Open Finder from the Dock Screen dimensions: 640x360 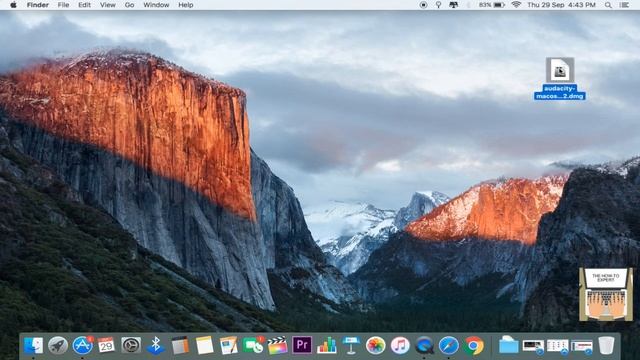33,345
